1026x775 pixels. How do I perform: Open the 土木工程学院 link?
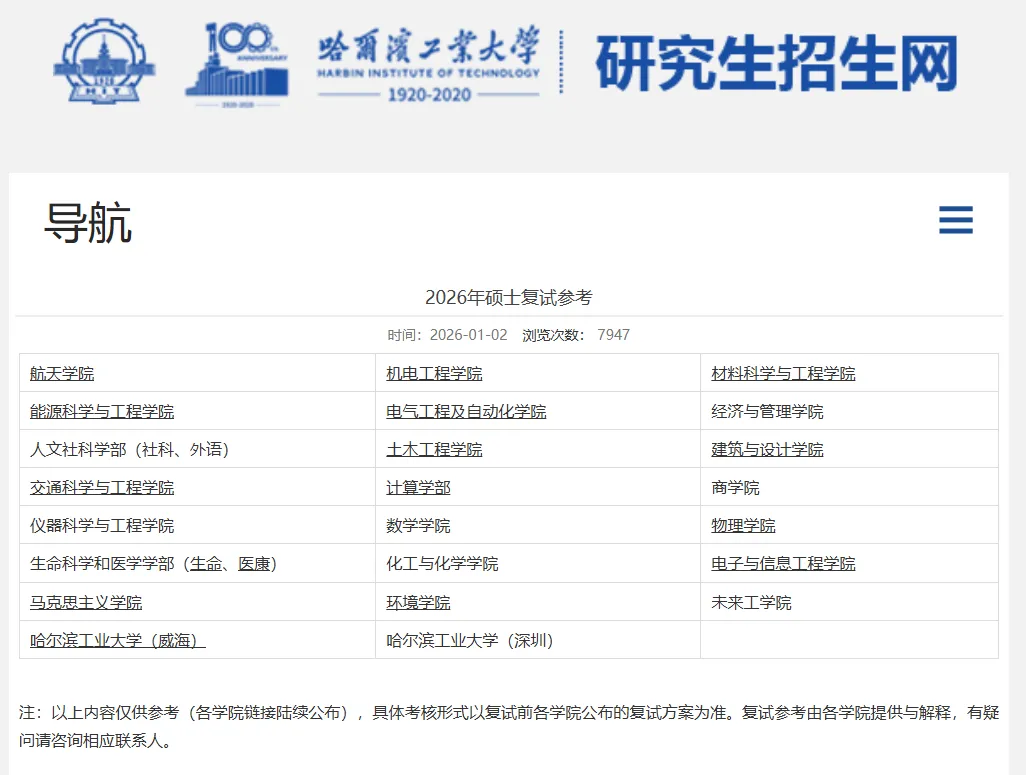coord(434,450)
